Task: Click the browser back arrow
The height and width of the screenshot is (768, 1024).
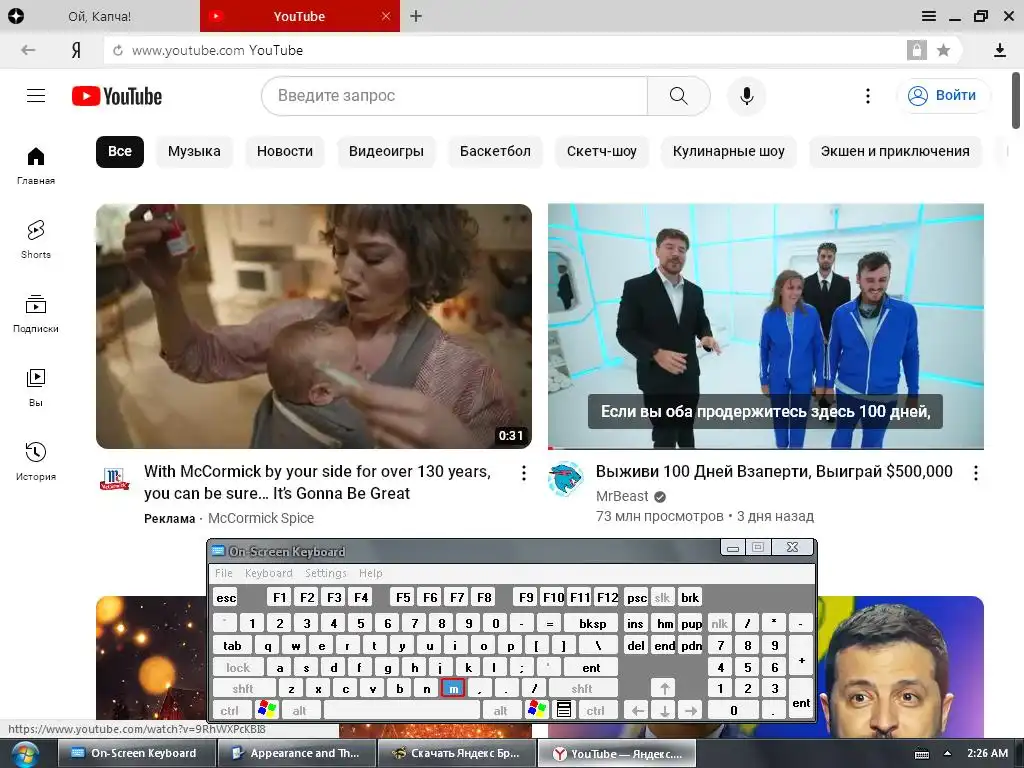Action: pos(27,50)
